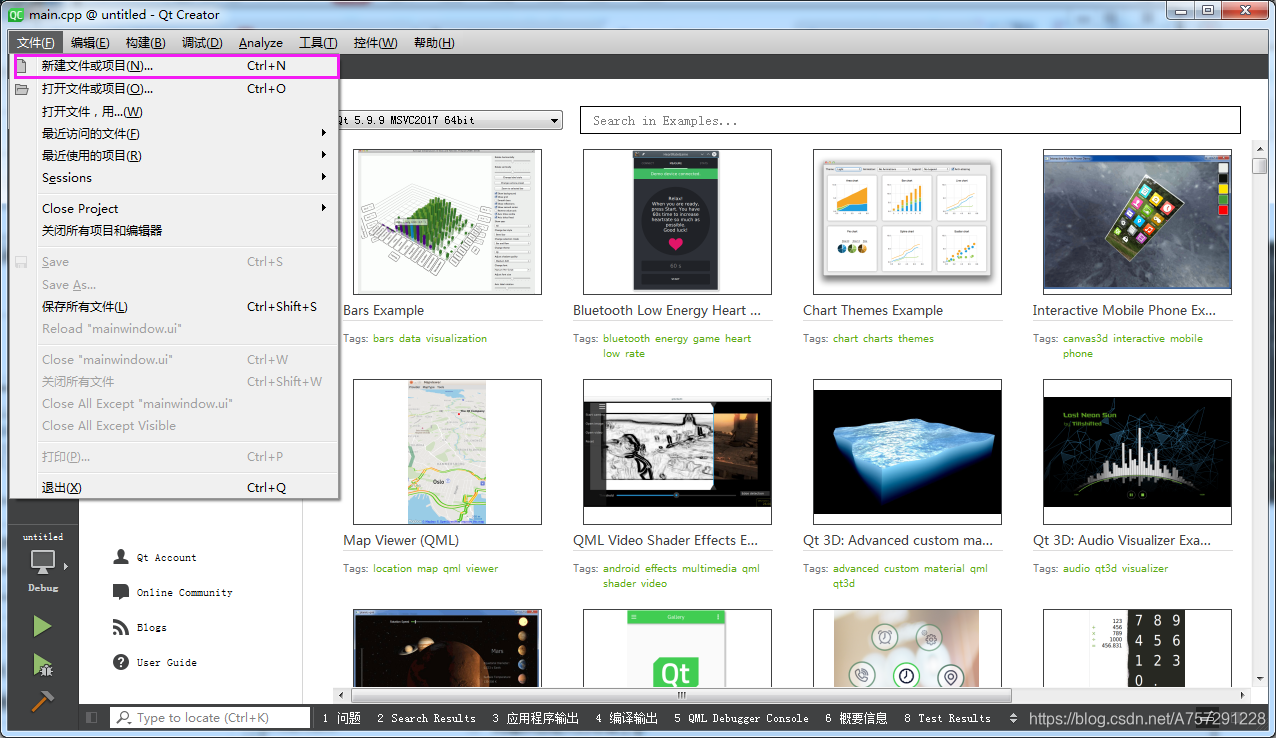This screenshot has width=1276, height=738.
Task: Open the 帮助(H) menu
Action: (434, 43)
